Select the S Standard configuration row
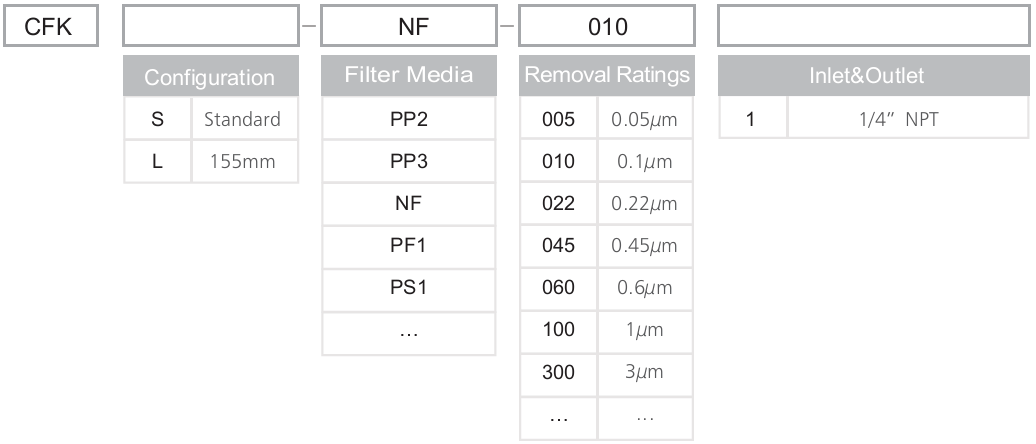 (x=210, y=121)
